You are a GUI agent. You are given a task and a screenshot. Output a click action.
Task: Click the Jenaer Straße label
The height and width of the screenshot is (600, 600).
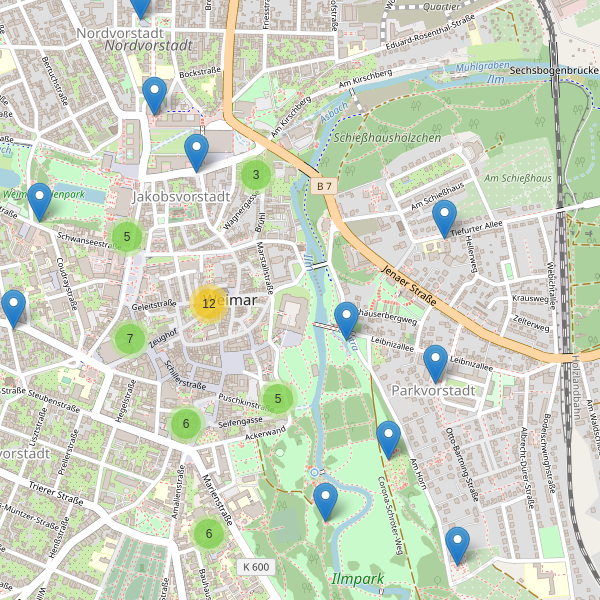pos(409,285)
